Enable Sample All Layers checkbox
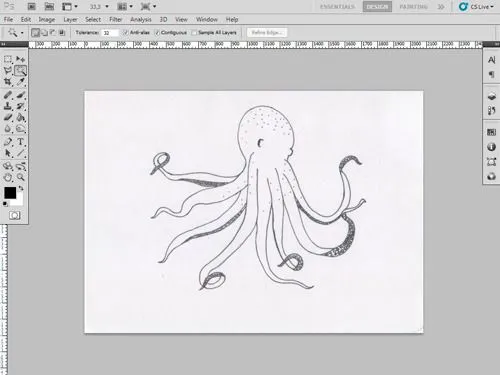The height and width of the screenshot is (375, 500). coord(194,32)
